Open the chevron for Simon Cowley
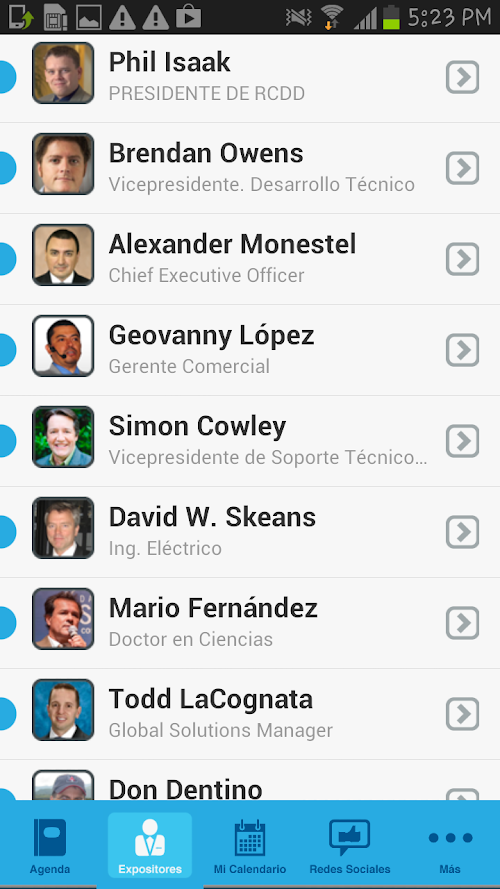Viewport: 500px width, 889px height. 463,441
